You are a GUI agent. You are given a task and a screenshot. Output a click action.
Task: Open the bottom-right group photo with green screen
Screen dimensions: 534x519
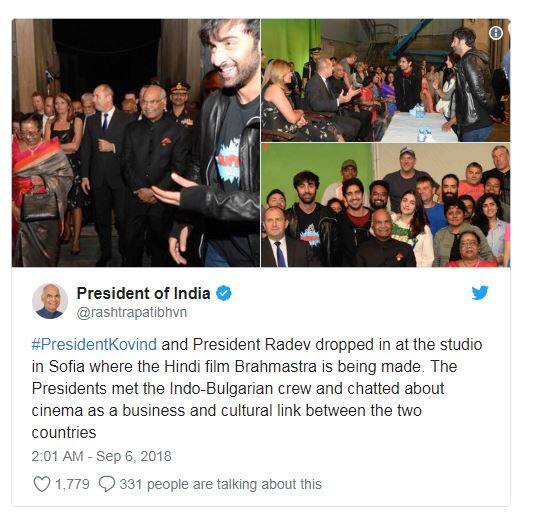coord(386,205)
